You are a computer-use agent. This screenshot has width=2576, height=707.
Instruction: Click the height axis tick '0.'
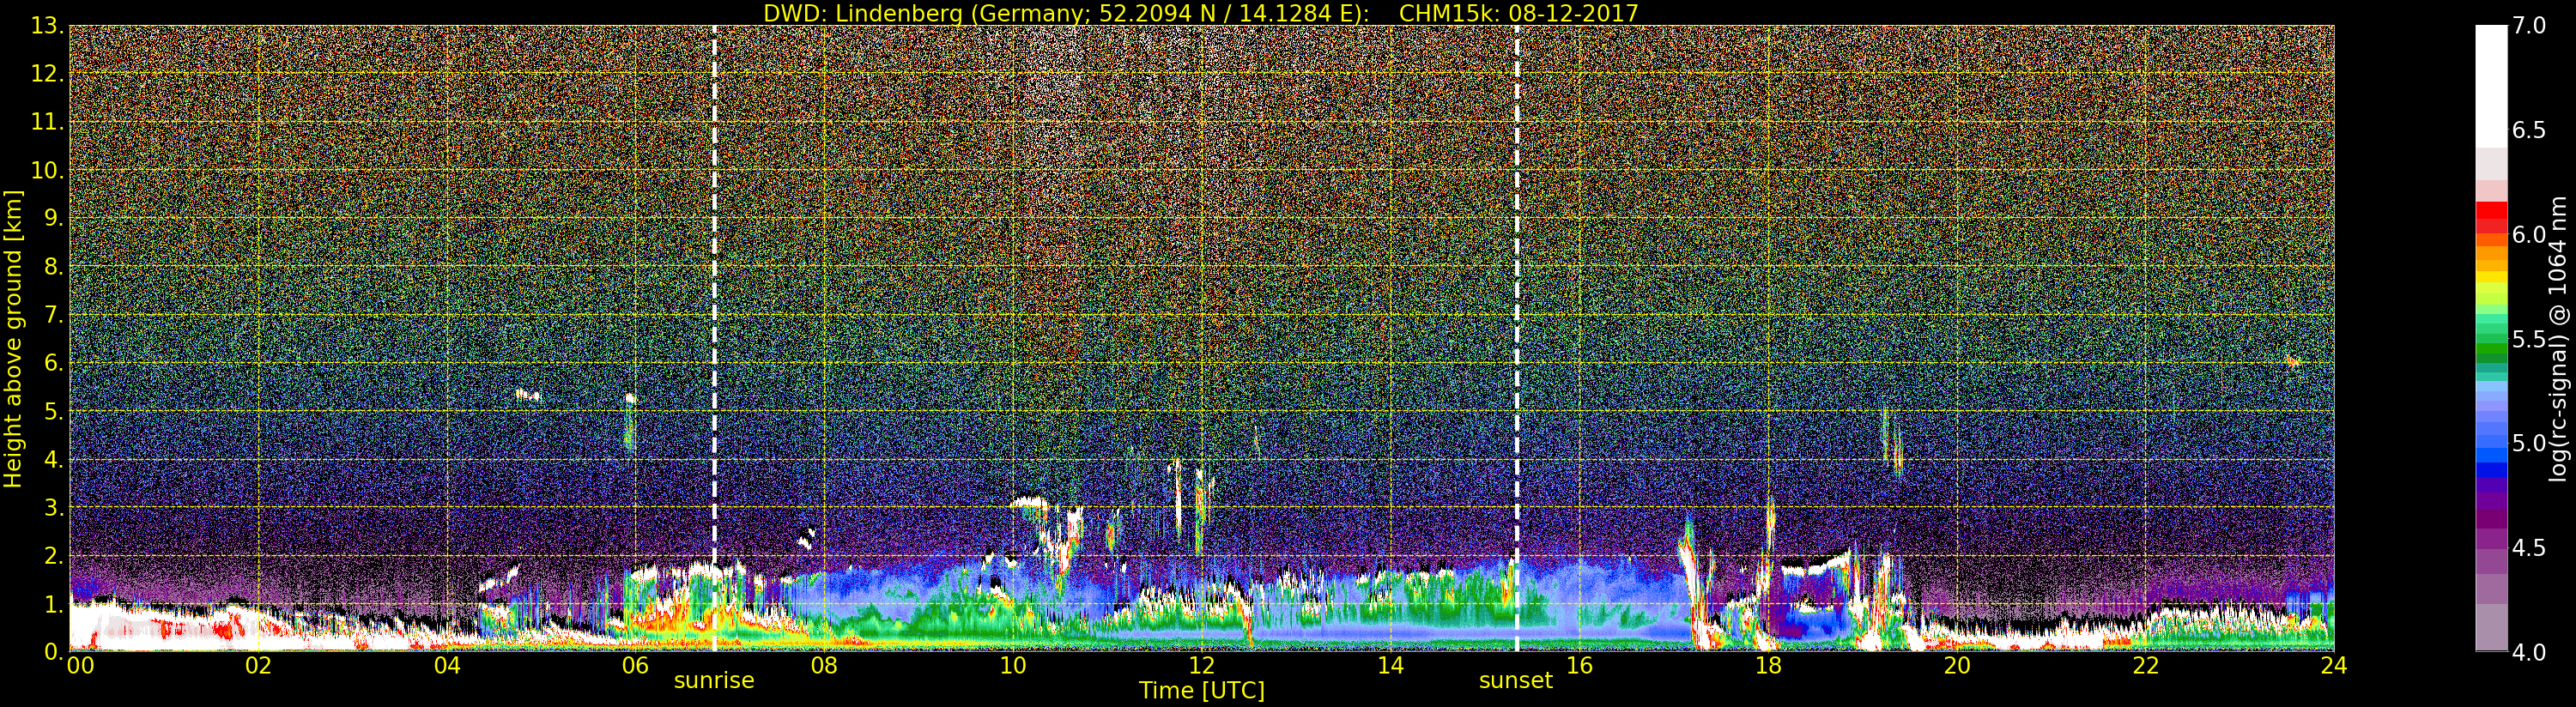[x=53, y=651]
